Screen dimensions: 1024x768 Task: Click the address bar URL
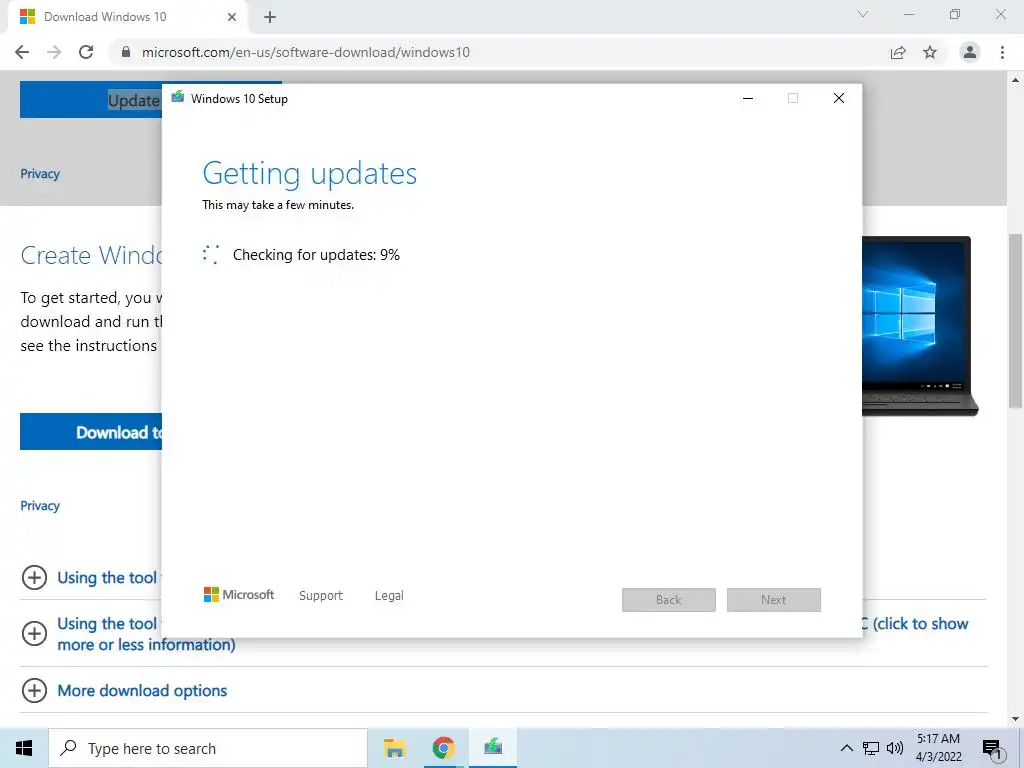coord(306,52)
